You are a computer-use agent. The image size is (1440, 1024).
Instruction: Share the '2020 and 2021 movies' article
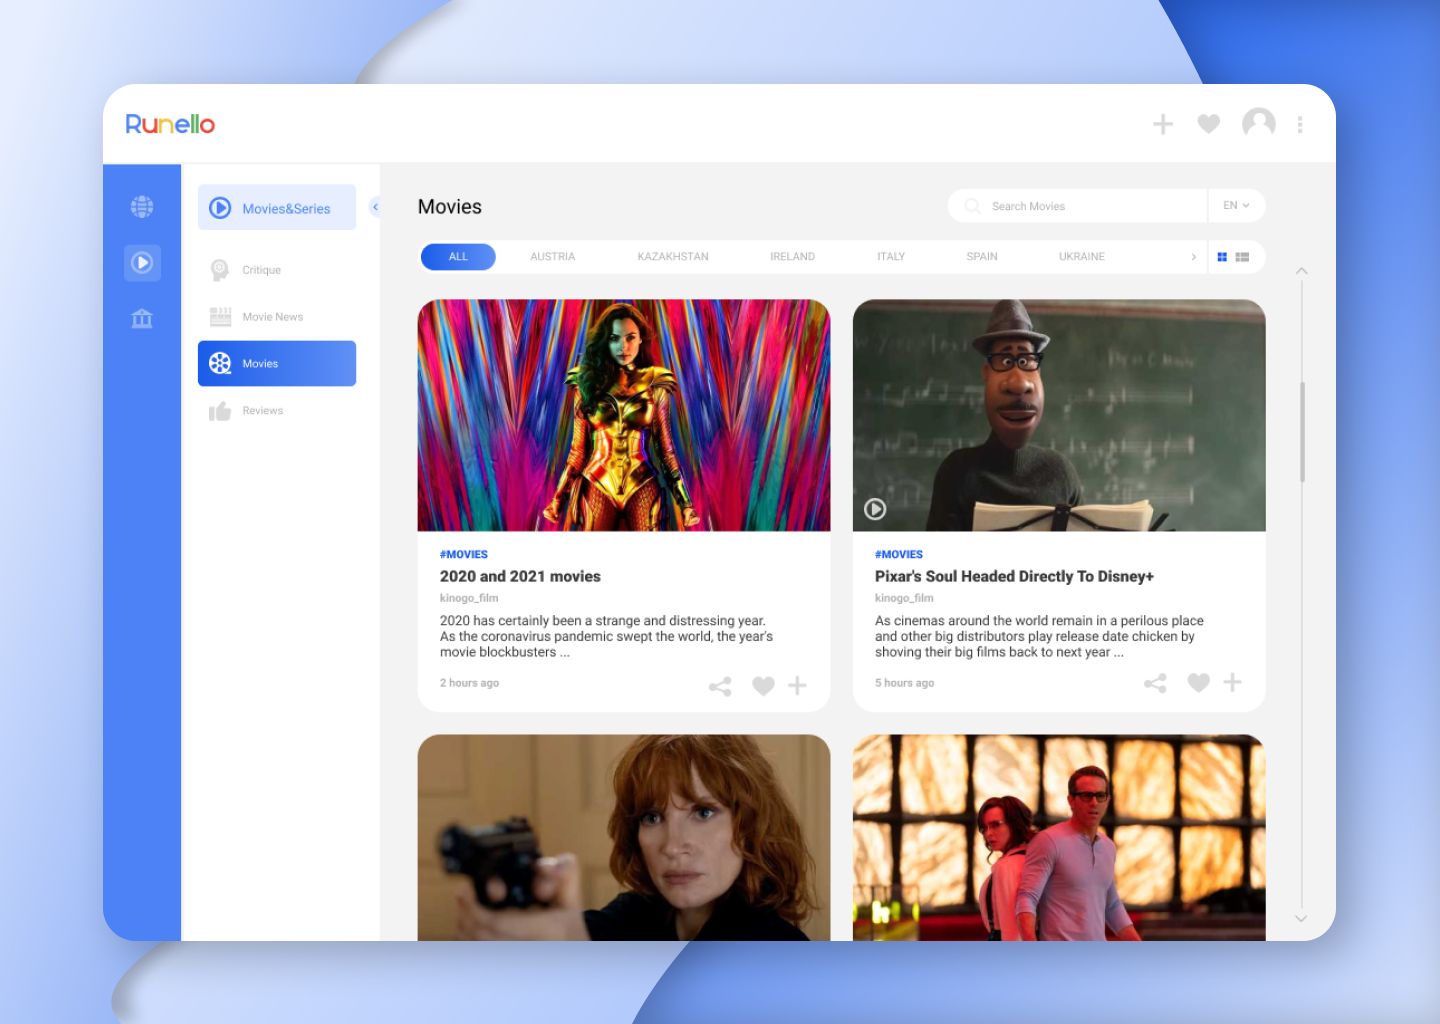(720, 686)
